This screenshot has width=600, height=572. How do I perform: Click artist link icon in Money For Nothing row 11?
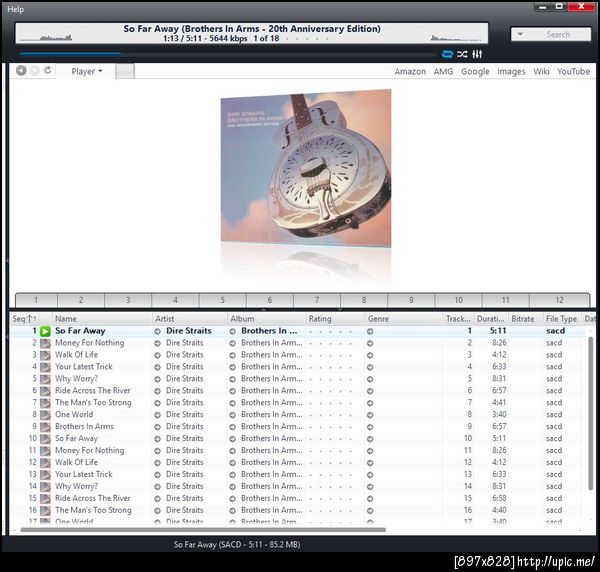pyautogui.click(x=157, y=451)
